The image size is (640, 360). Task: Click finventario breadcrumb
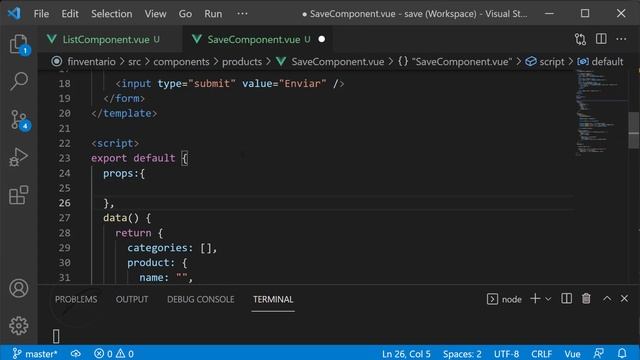[91, 62]
